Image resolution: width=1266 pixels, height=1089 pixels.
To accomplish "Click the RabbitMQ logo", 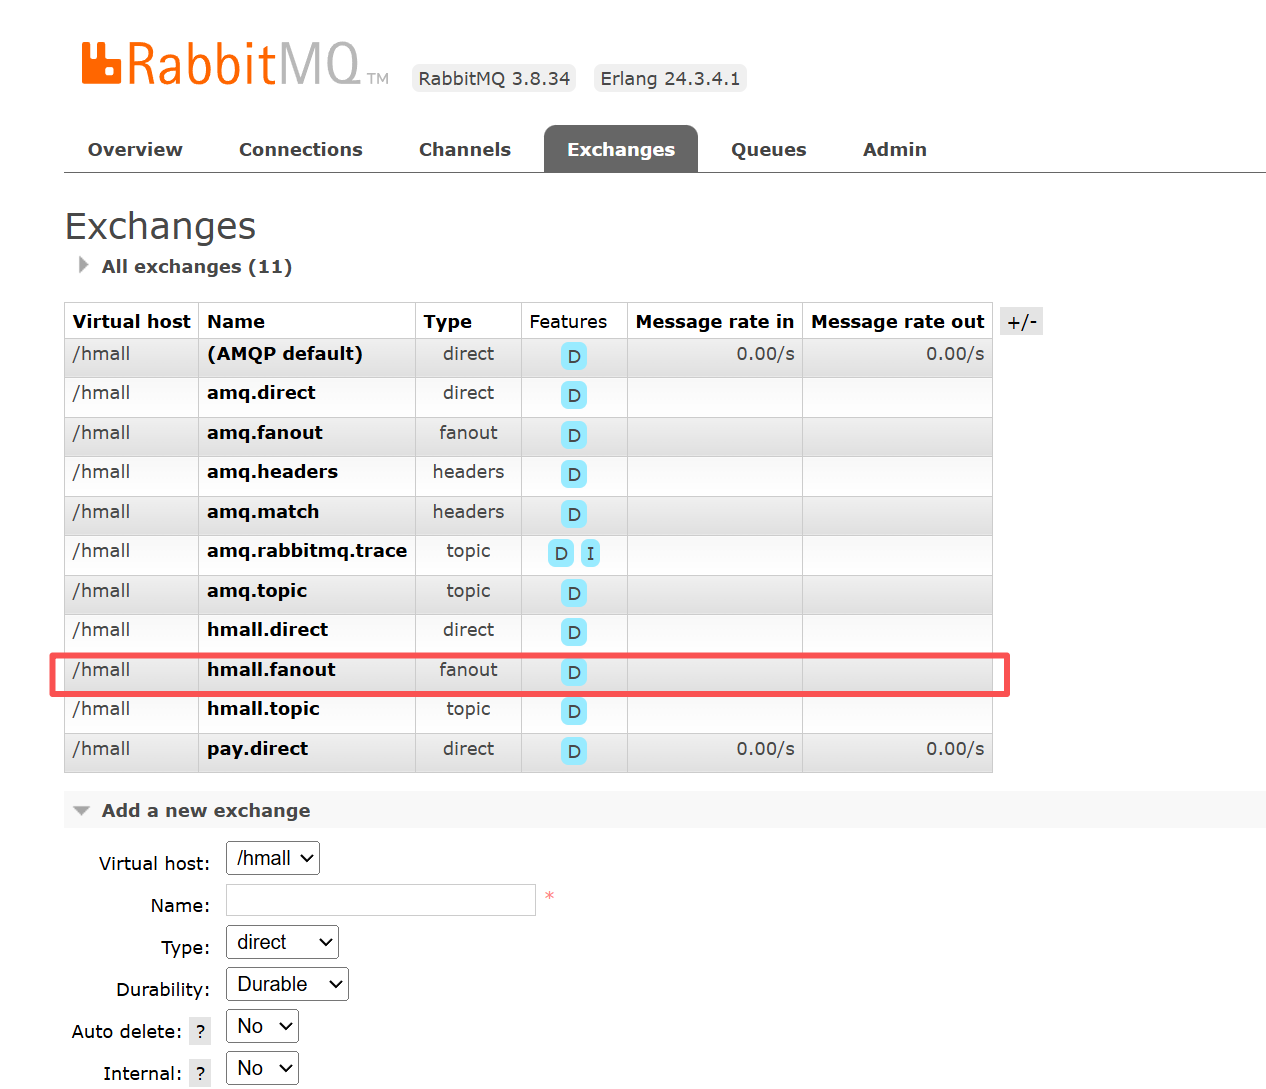I will pyautogui.click(x=235, y=64).
